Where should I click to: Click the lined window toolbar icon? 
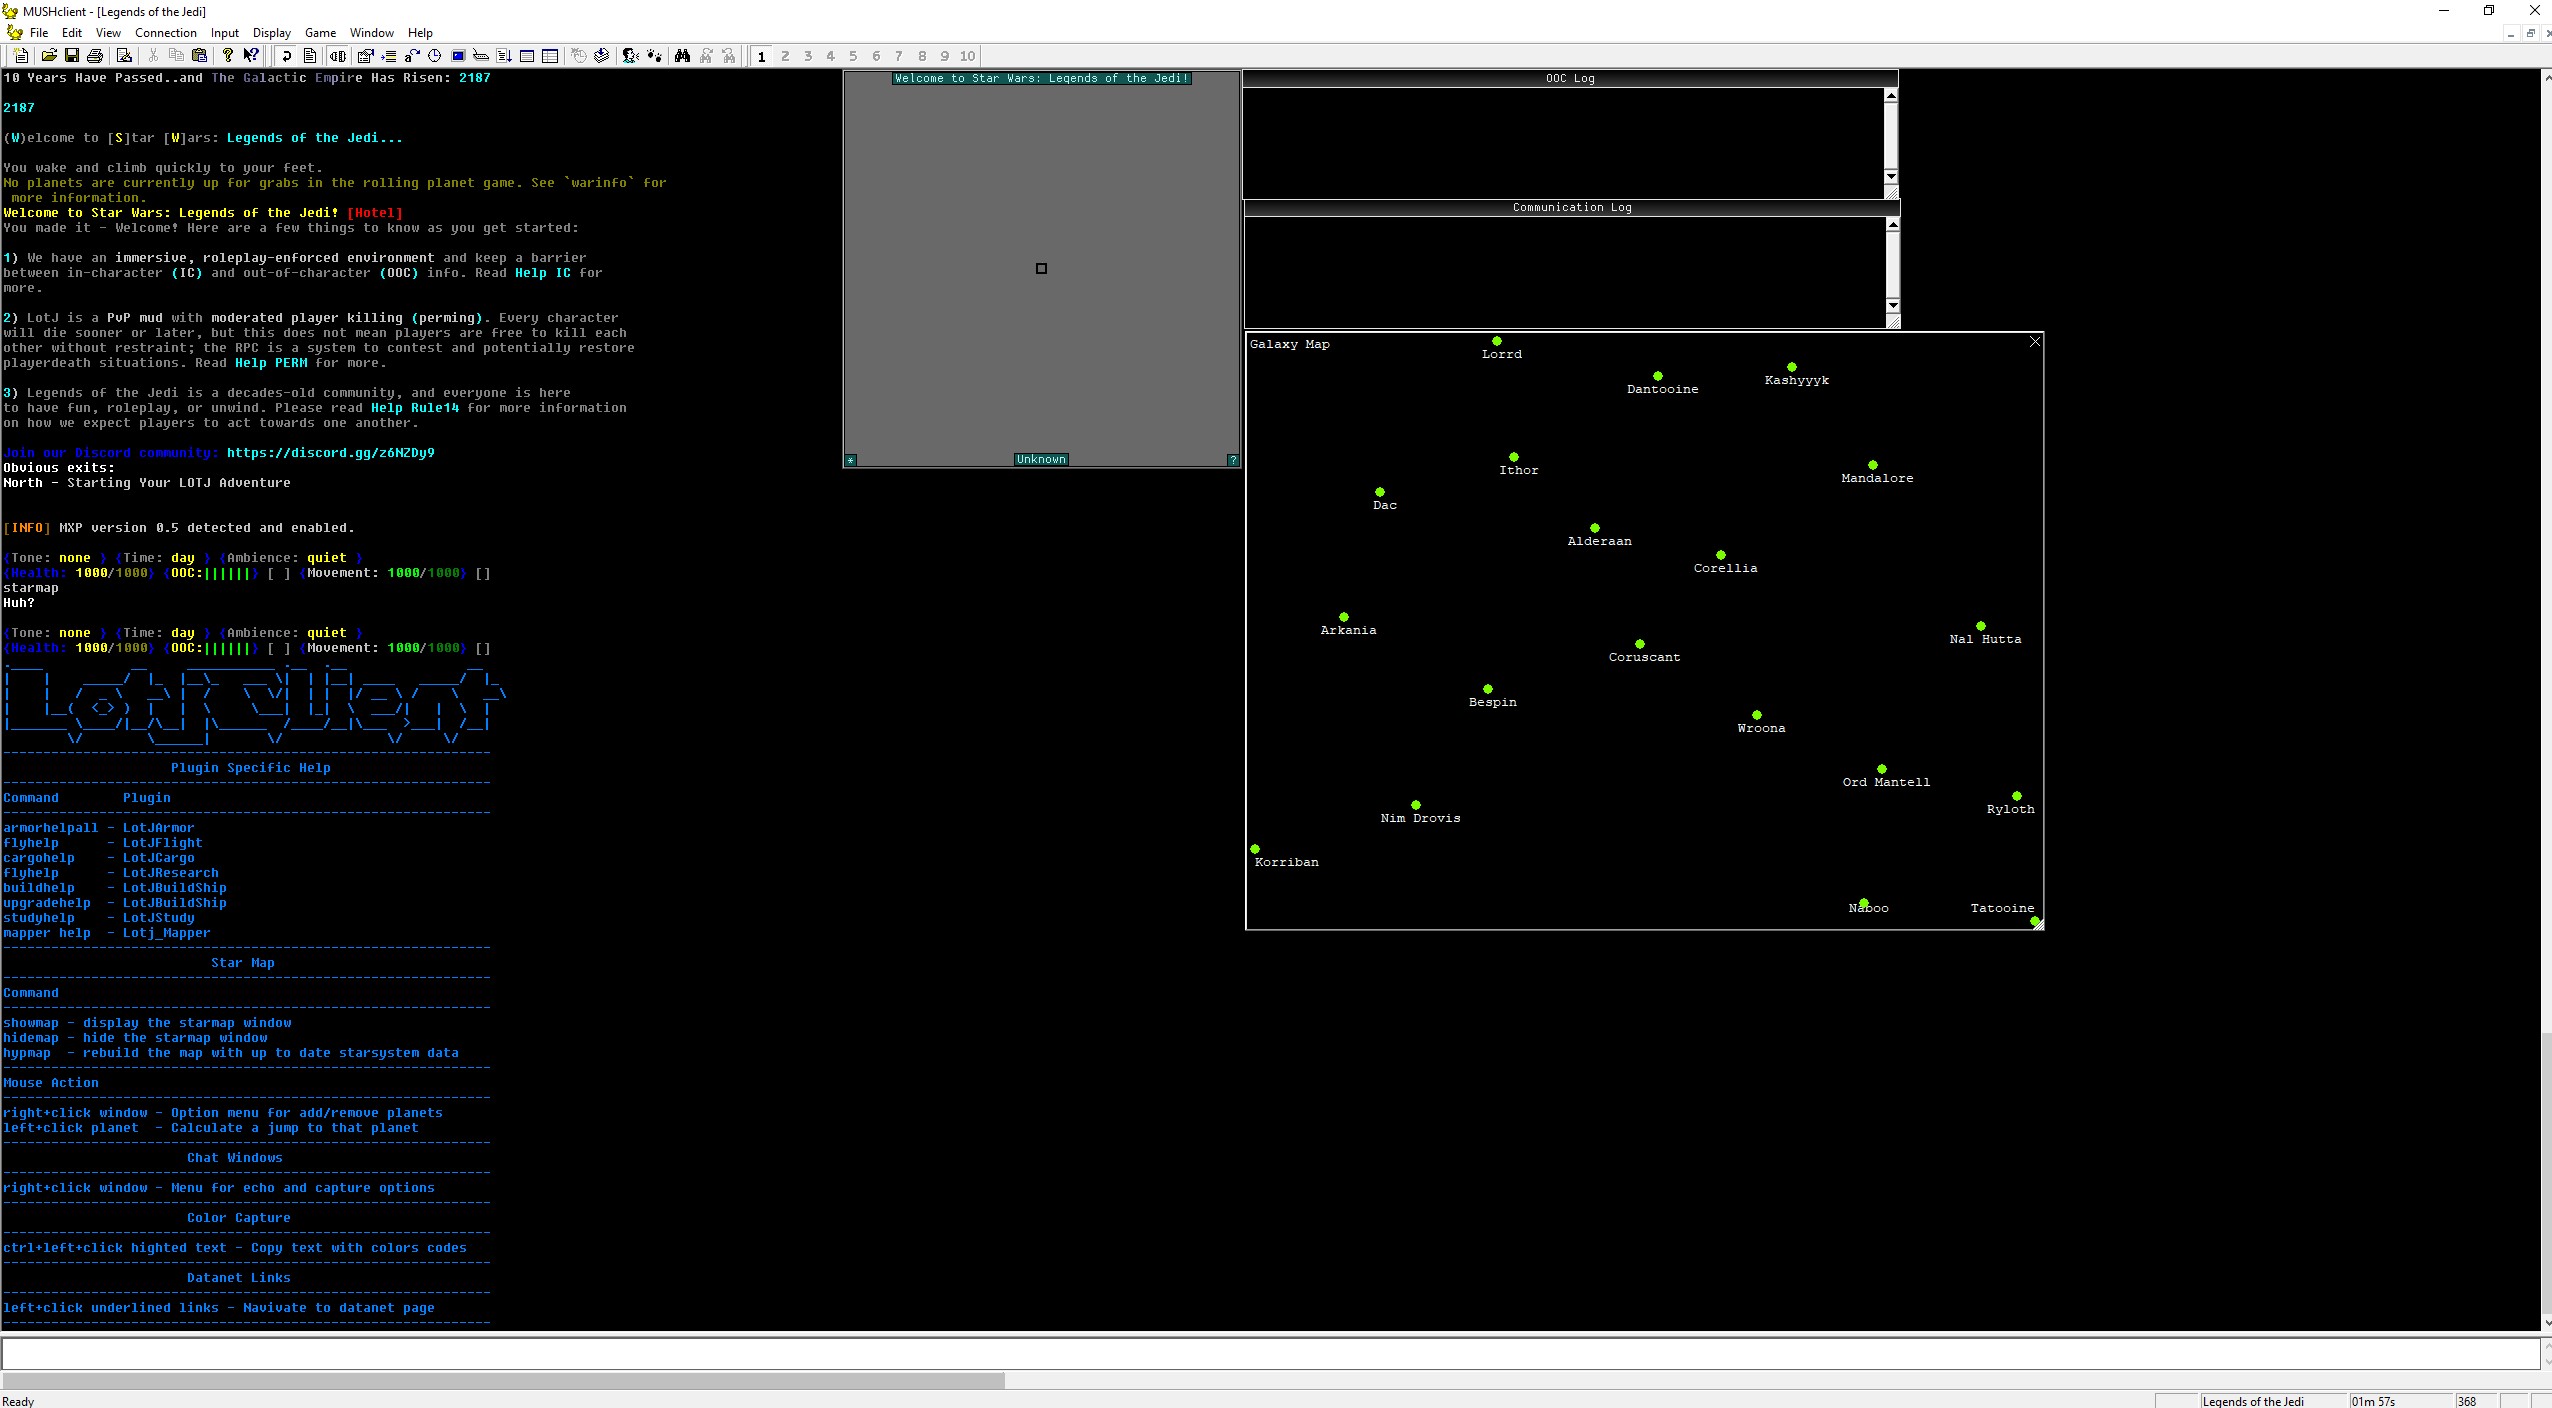(x=527, y=56)
